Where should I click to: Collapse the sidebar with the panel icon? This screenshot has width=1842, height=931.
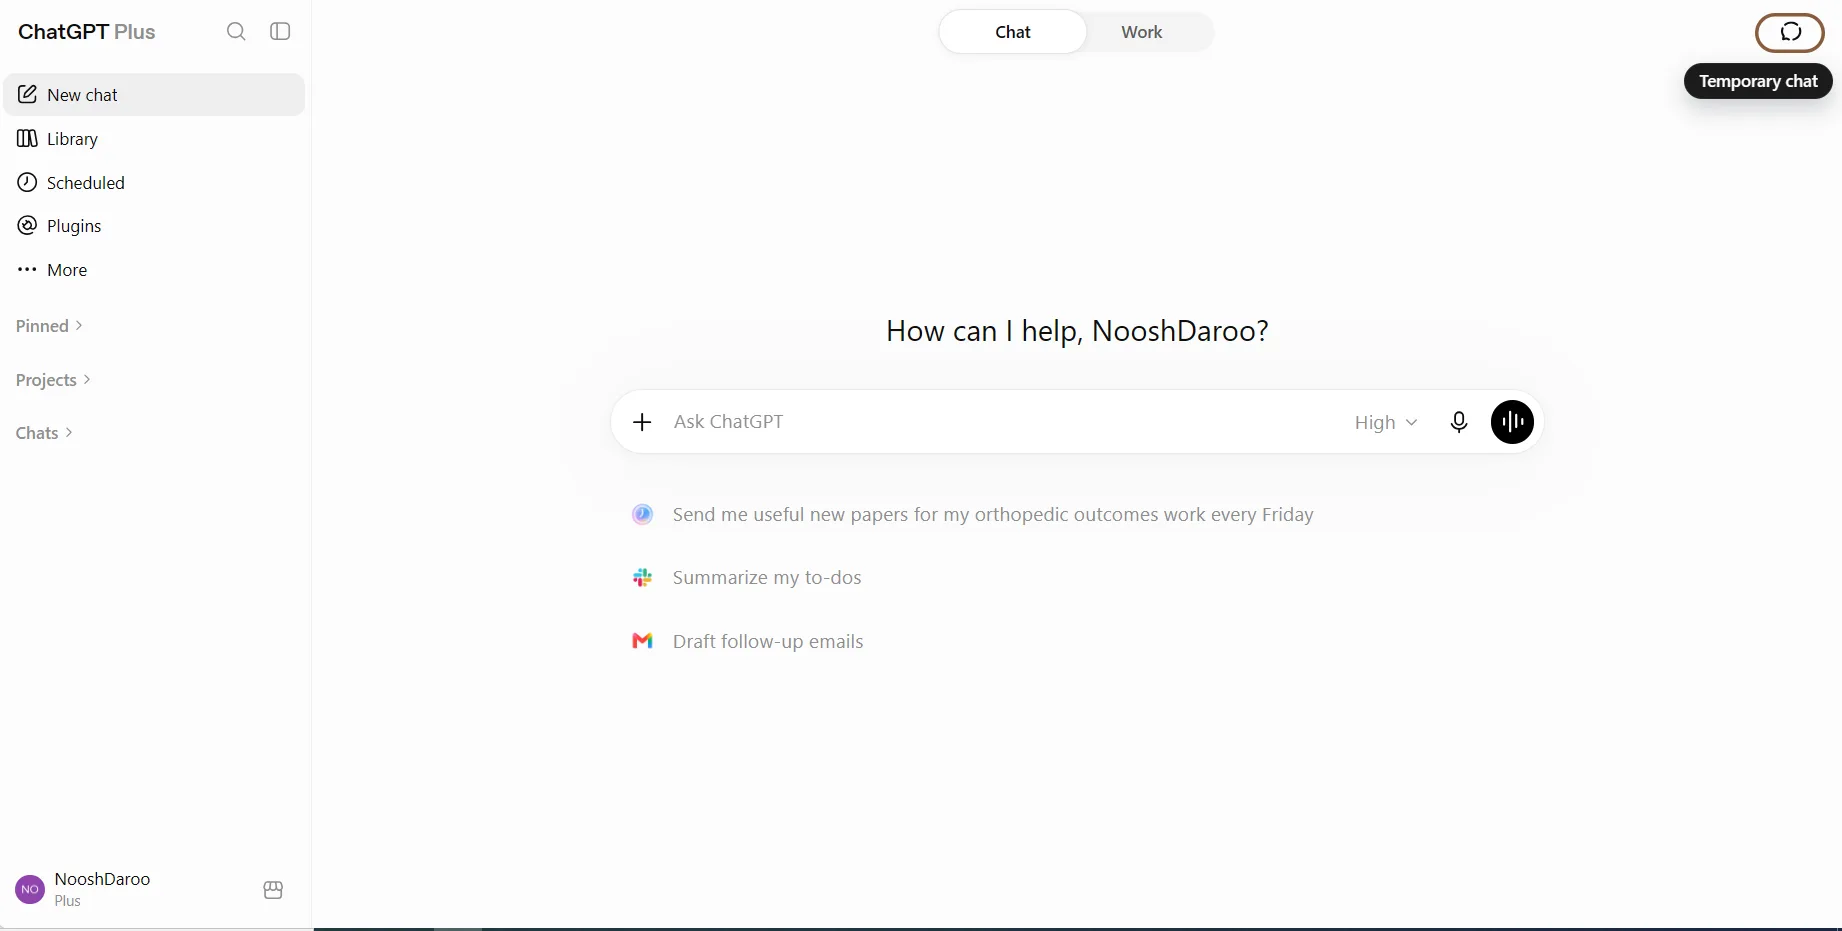click(280, 32)
